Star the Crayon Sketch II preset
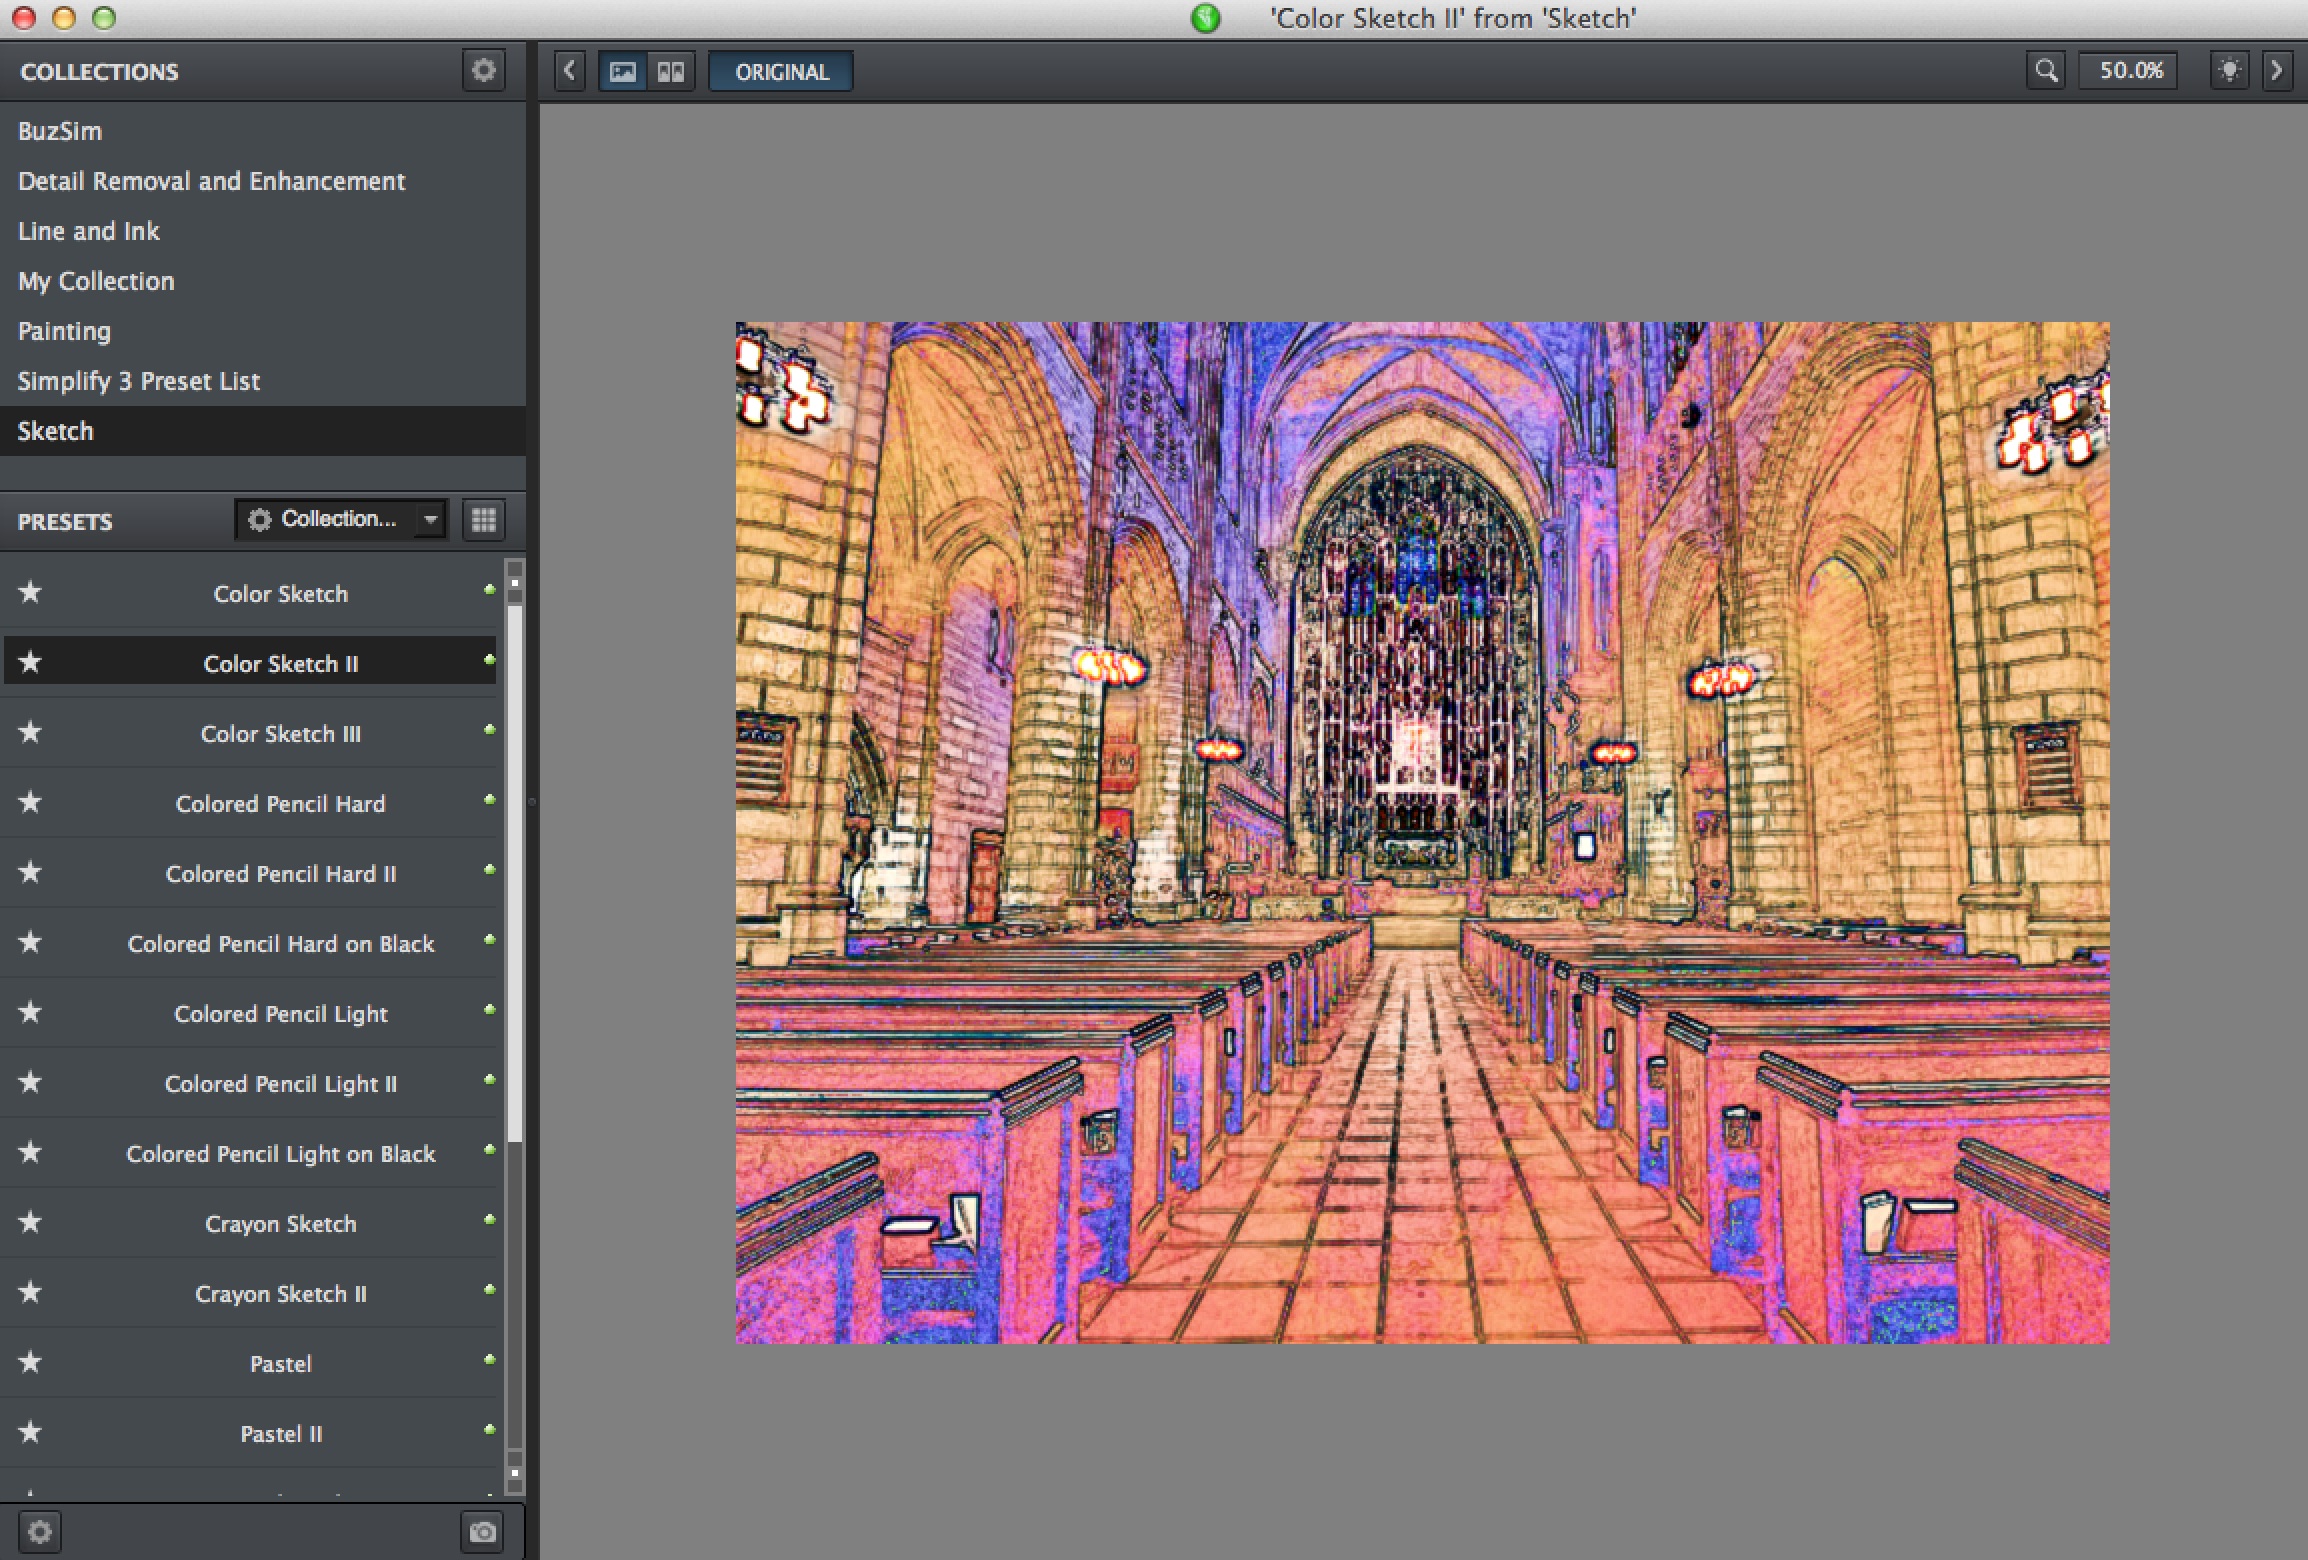Screen dimensions: 2308x1560 (30, 1292)
